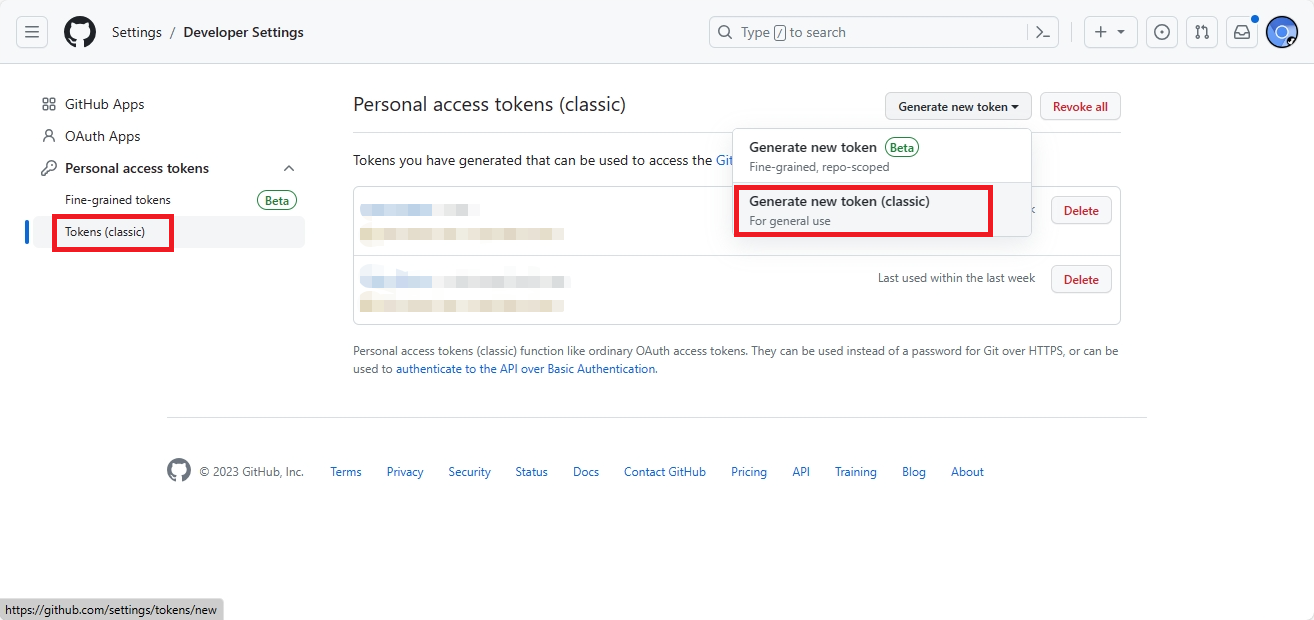1314x620 pixels.
Task: Collapse the Personal access tokens section
Action: pyautogui.click(x=289, y=168)
